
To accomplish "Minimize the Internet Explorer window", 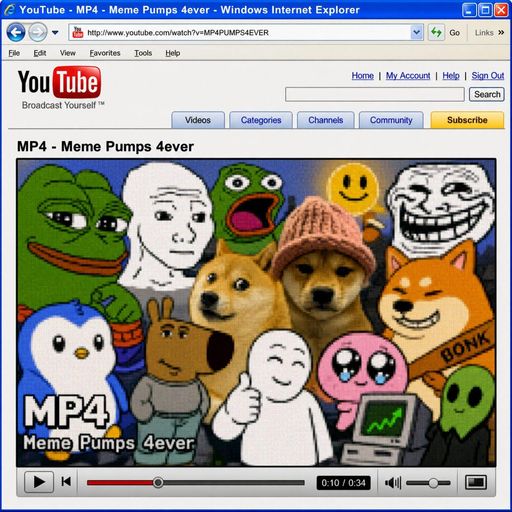I will click(469, 10).
